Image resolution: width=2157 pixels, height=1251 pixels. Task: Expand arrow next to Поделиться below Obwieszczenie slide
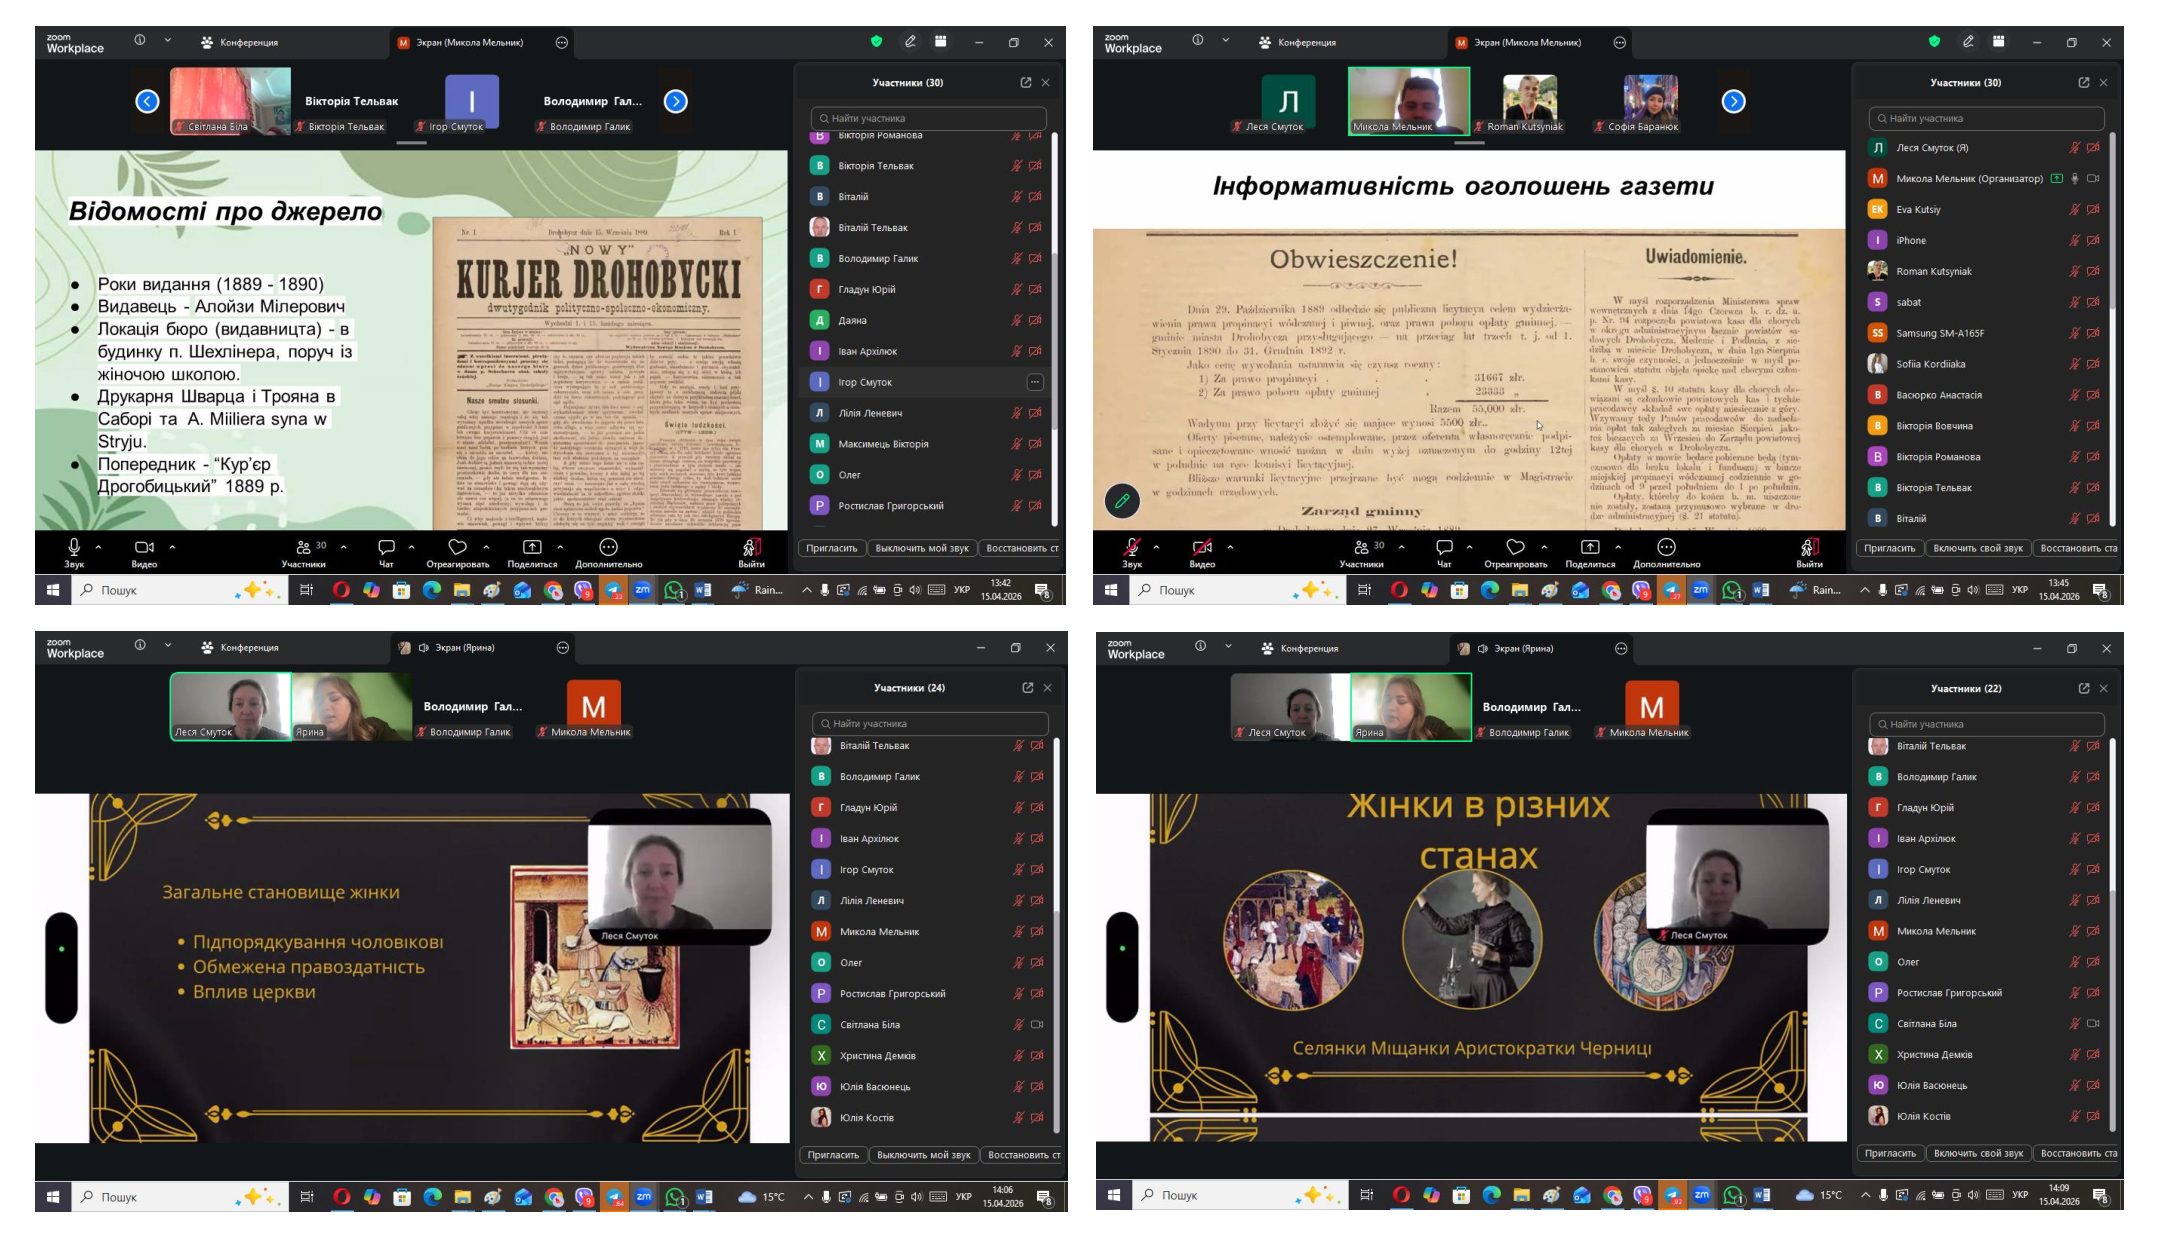coord(1618,547)
